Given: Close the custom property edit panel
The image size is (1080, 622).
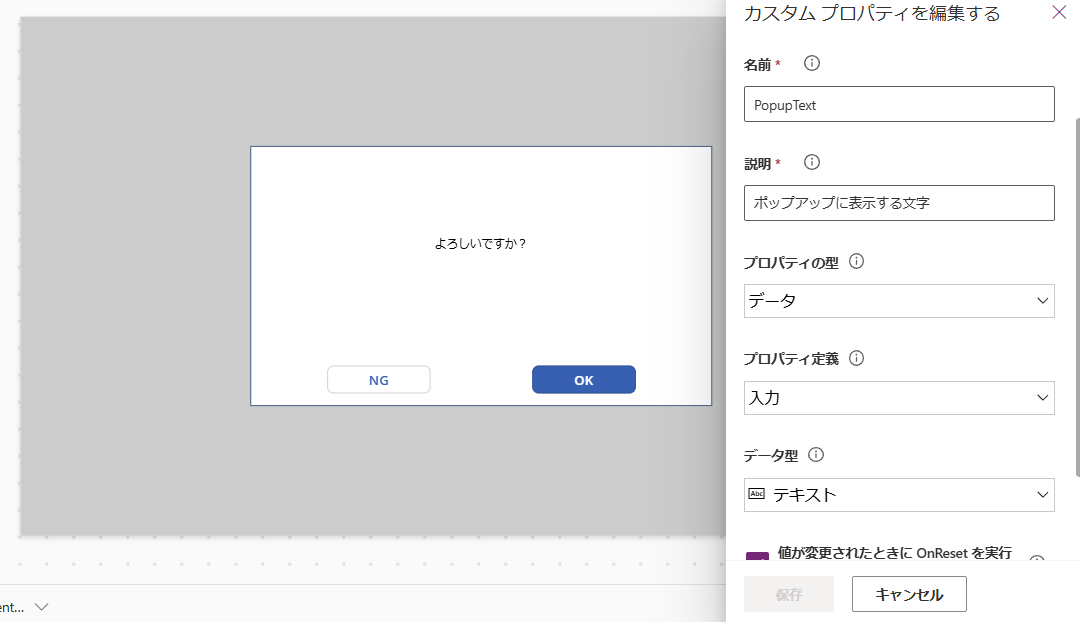Looking at the screenshot, I should [1059, 12].
